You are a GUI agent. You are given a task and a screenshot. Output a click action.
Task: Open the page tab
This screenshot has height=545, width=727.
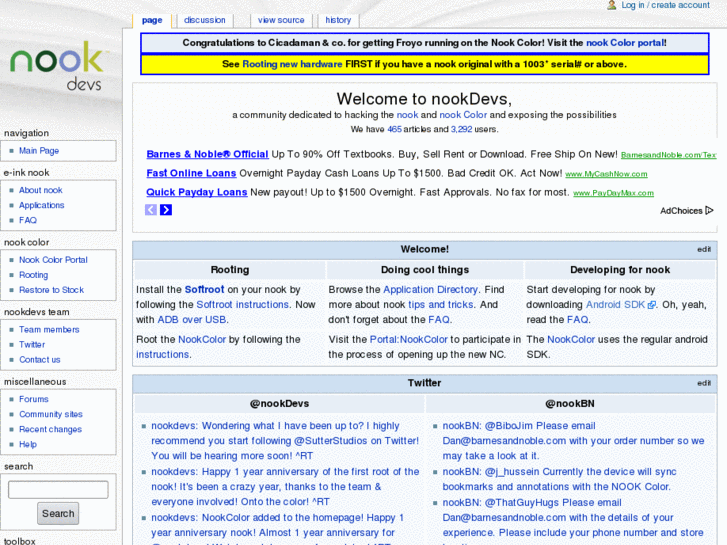152,20
